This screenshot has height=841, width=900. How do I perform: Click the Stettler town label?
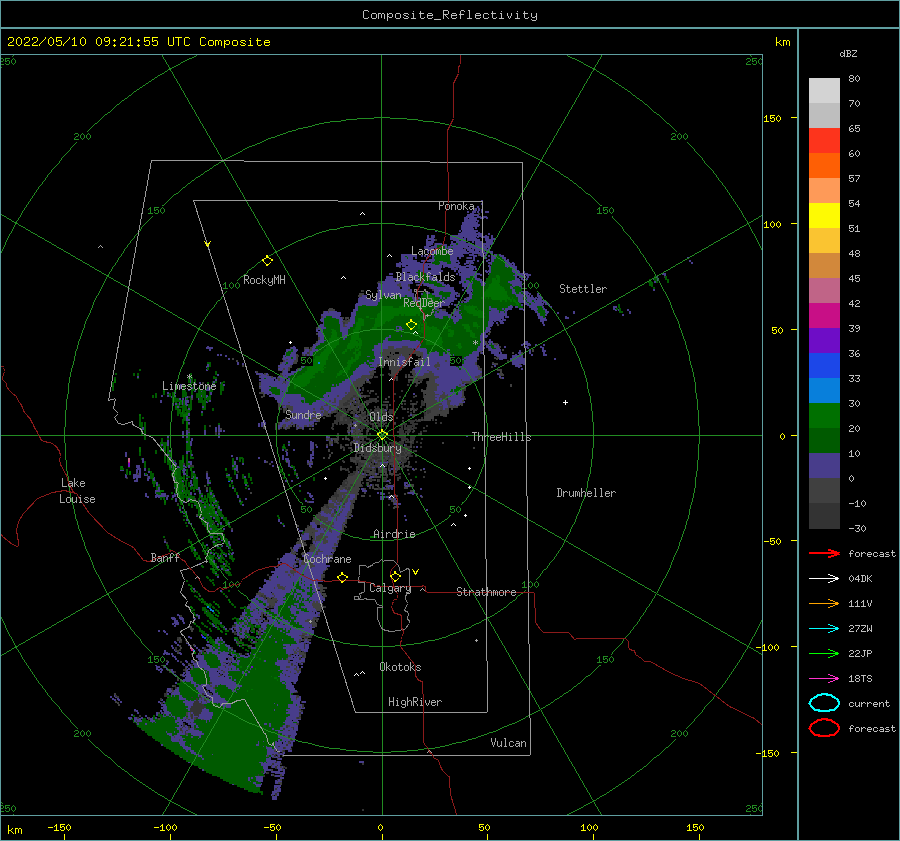pos(583,289)
